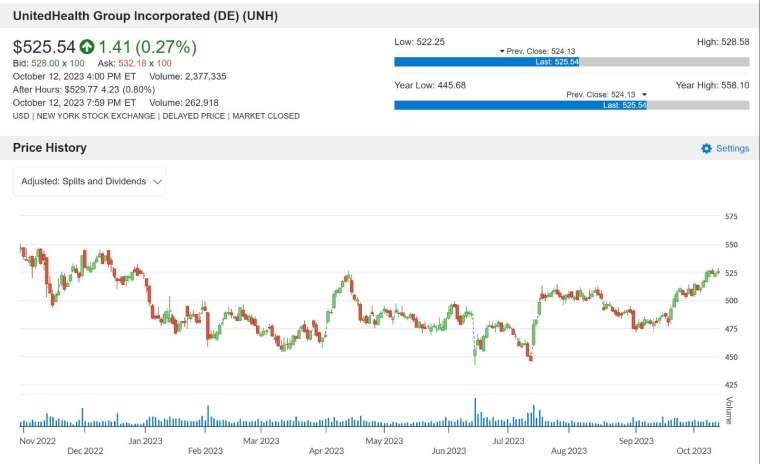
Task: Click the green up-arrow price change icon
Action: [87, 47]
